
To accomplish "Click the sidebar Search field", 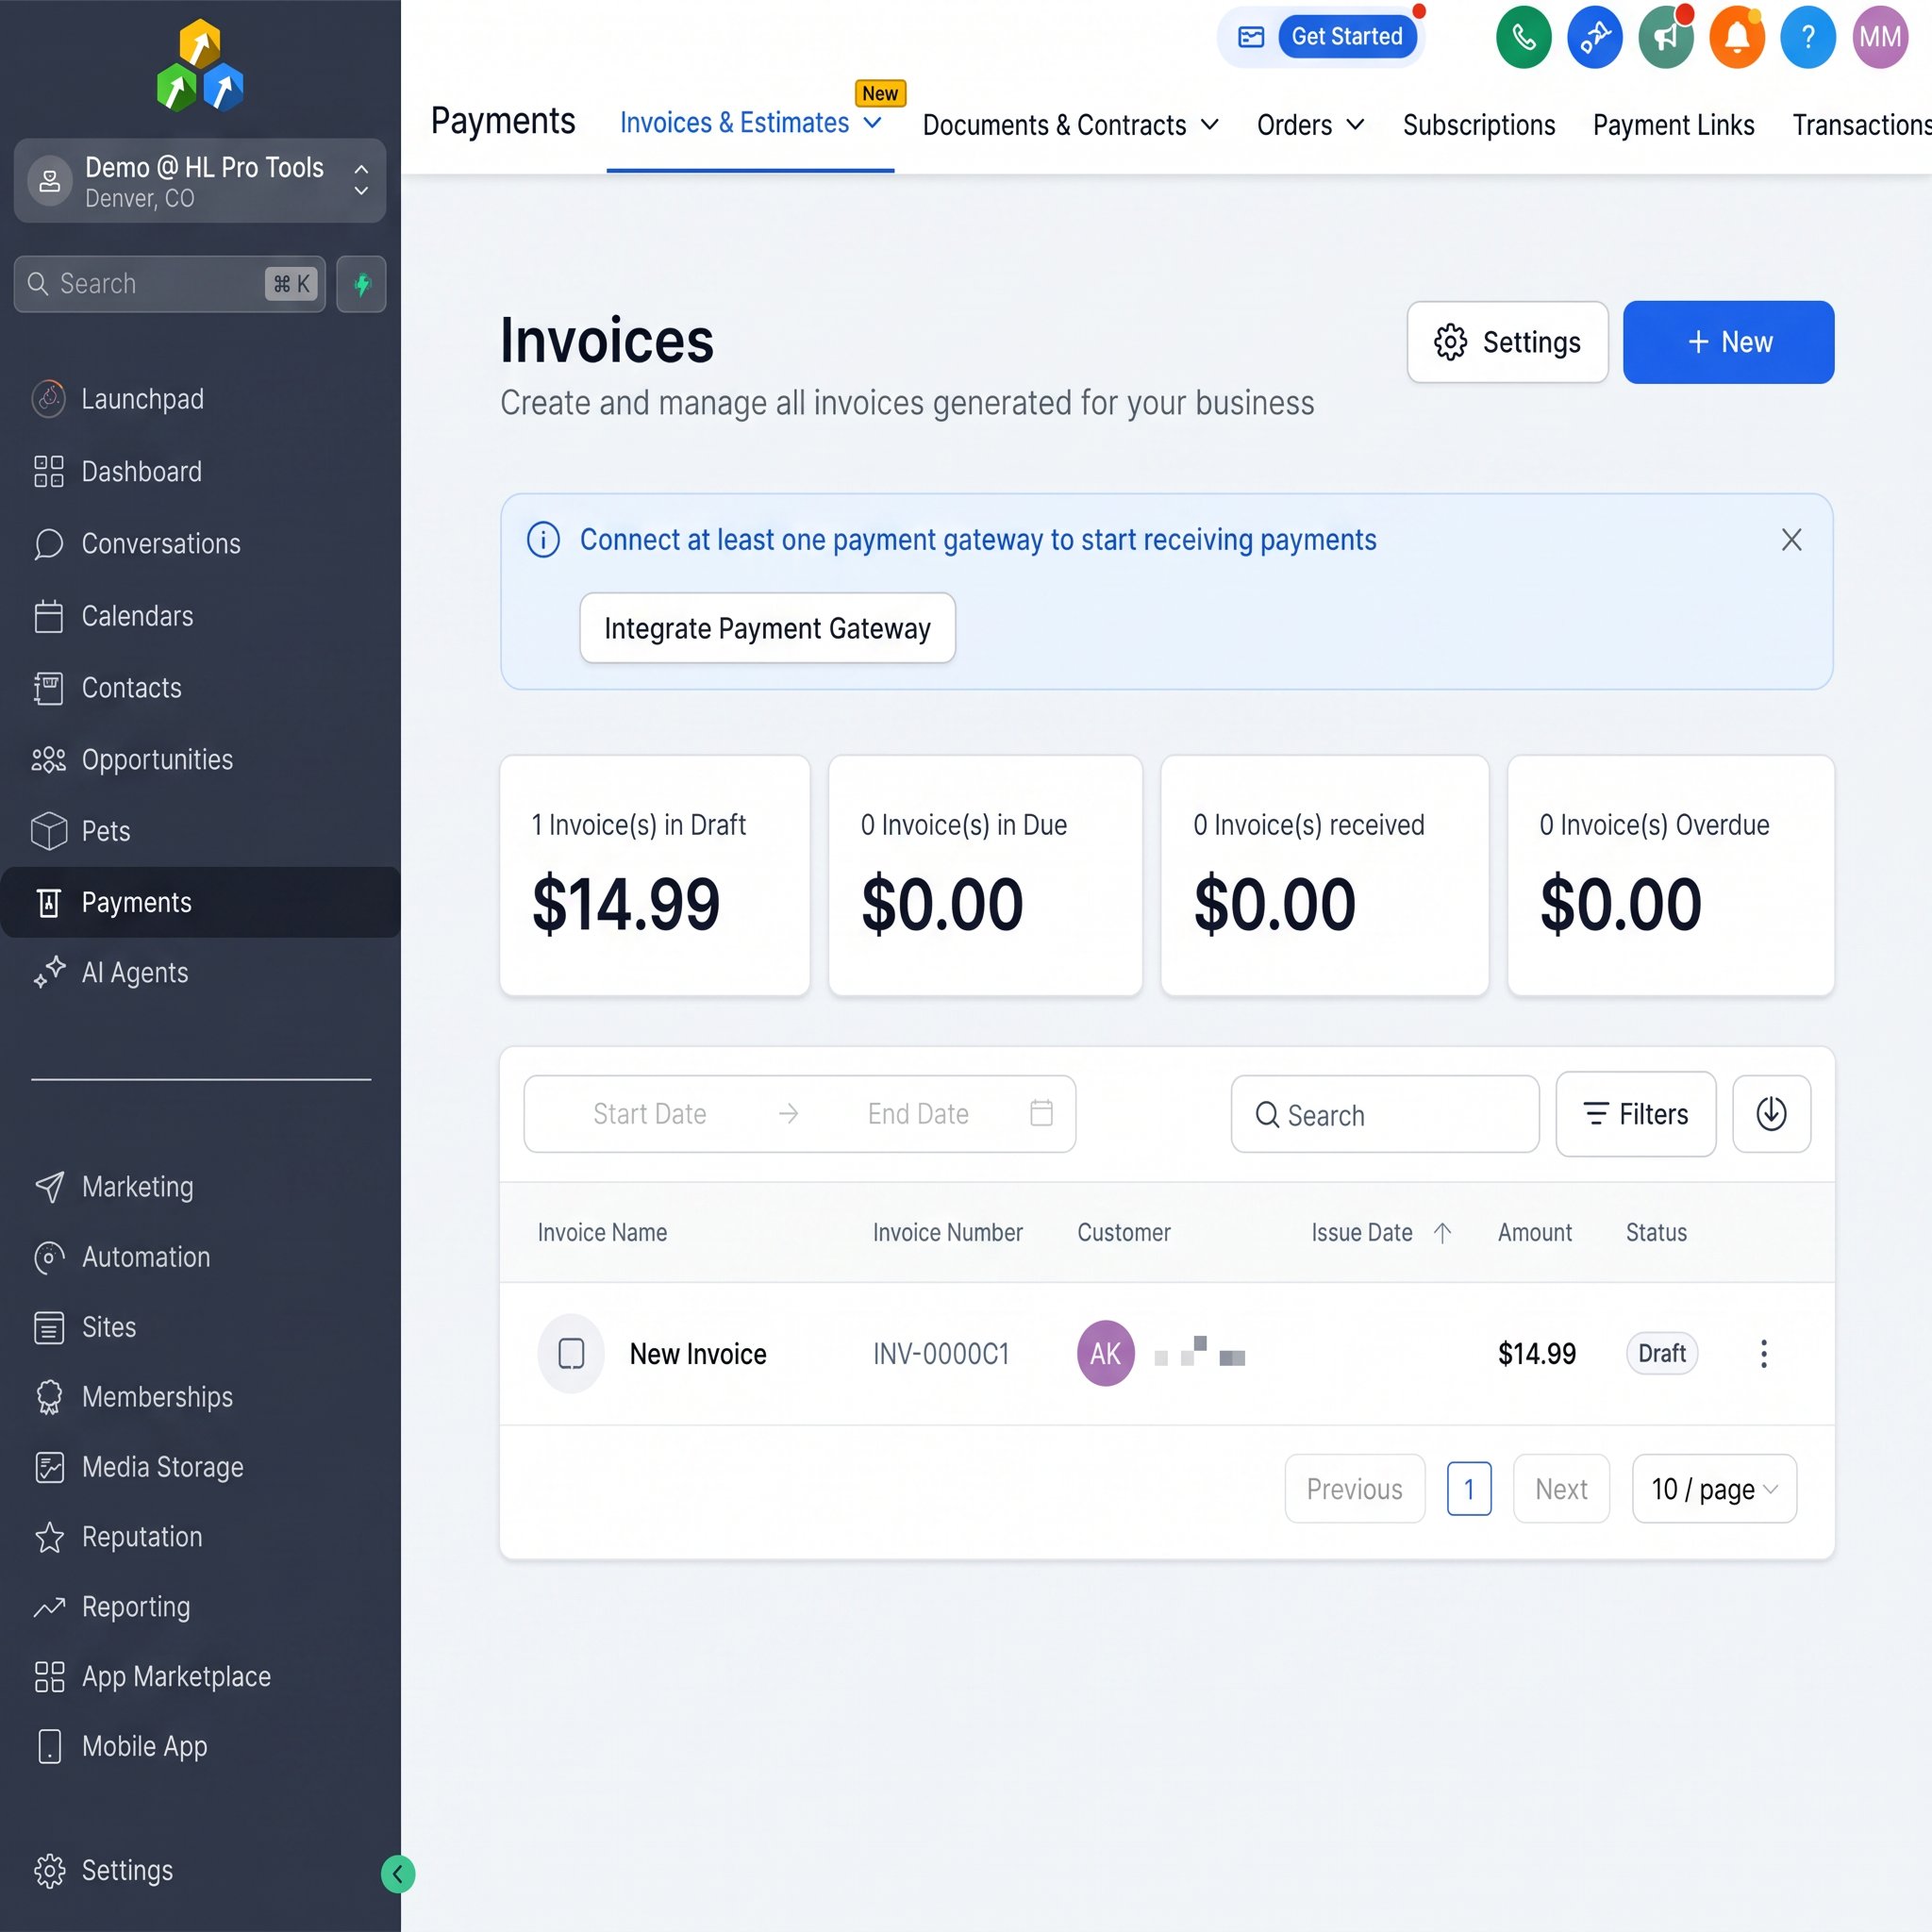I will pos(170,284).
